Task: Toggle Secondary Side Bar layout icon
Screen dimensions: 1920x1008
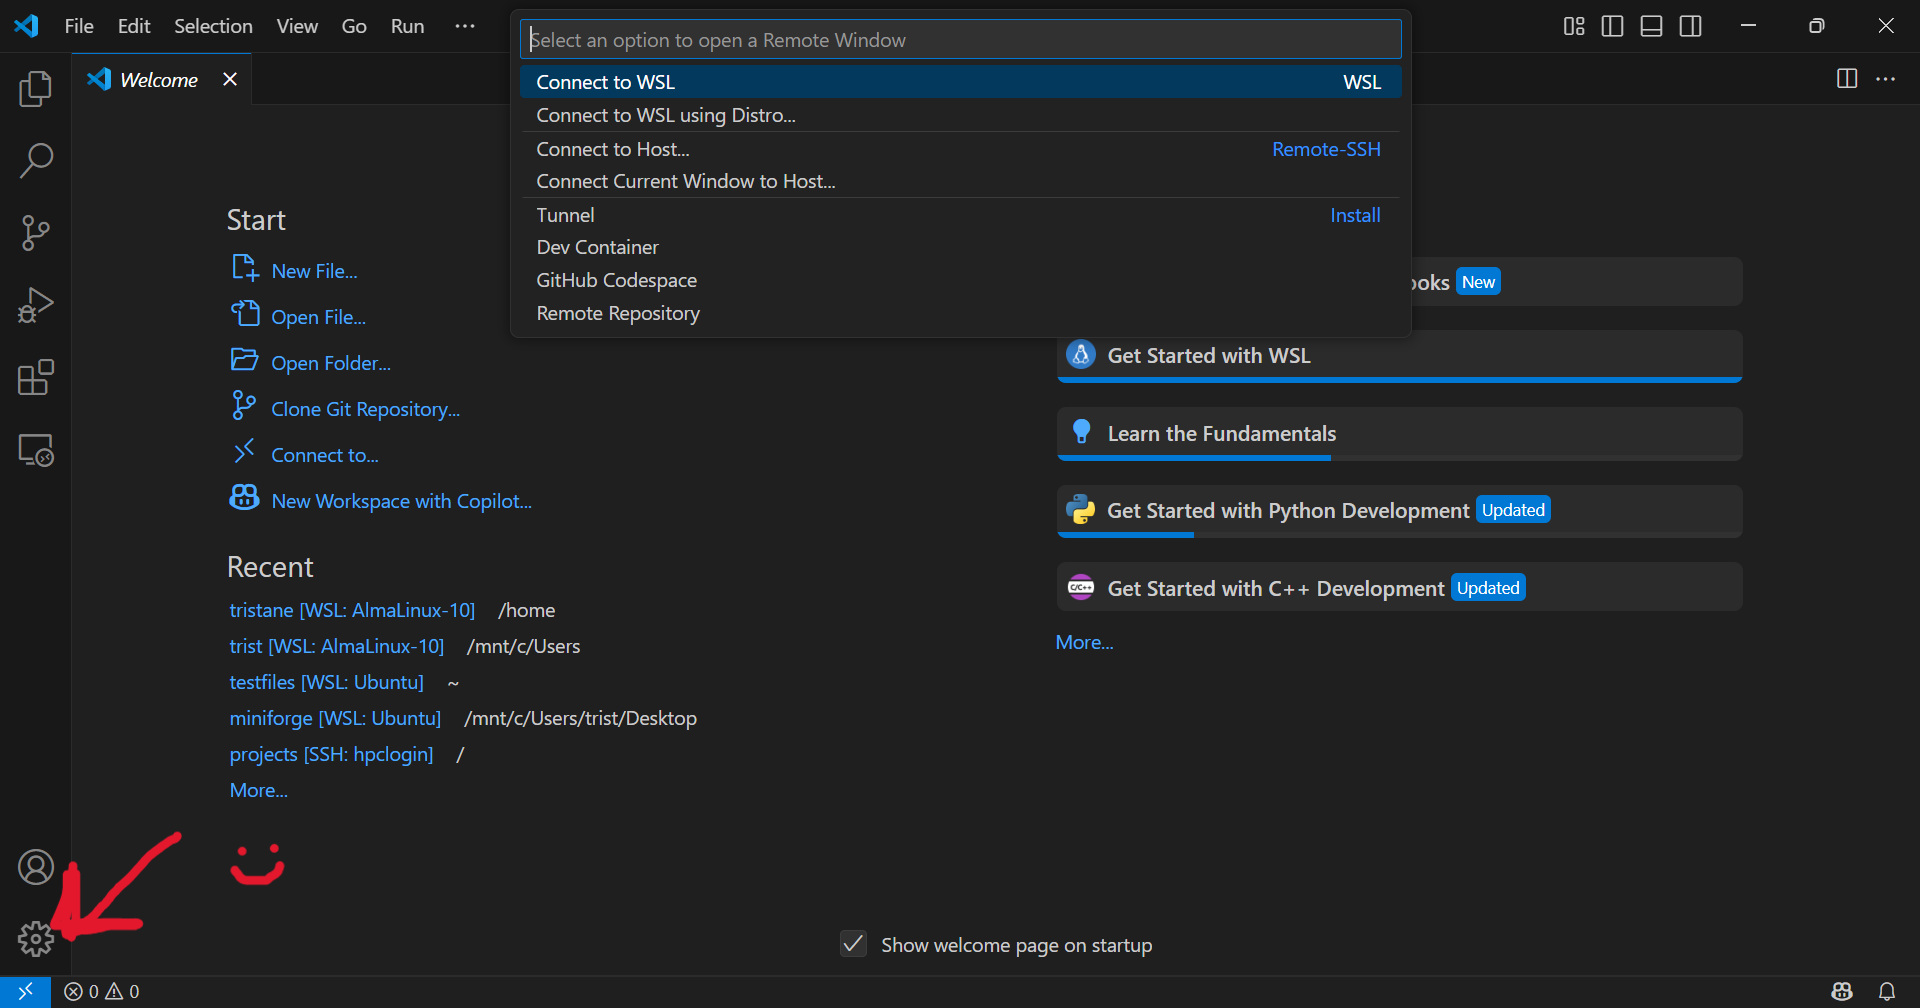Action: (x=1691, y=26)
